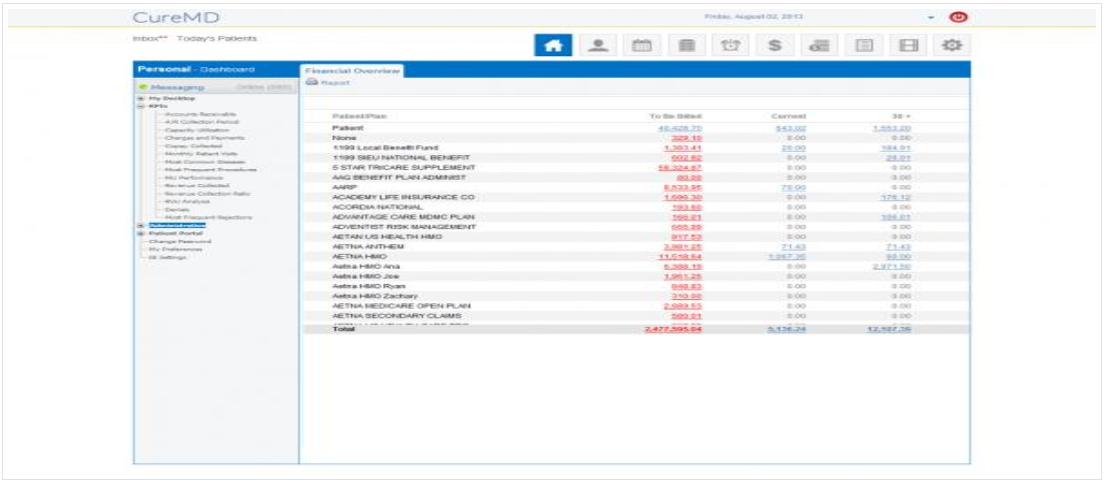Screen dimensions: 1107x483
Task: Open the 2,971.50 amount for Aetna HMO Ana
Action: [892, 266]
